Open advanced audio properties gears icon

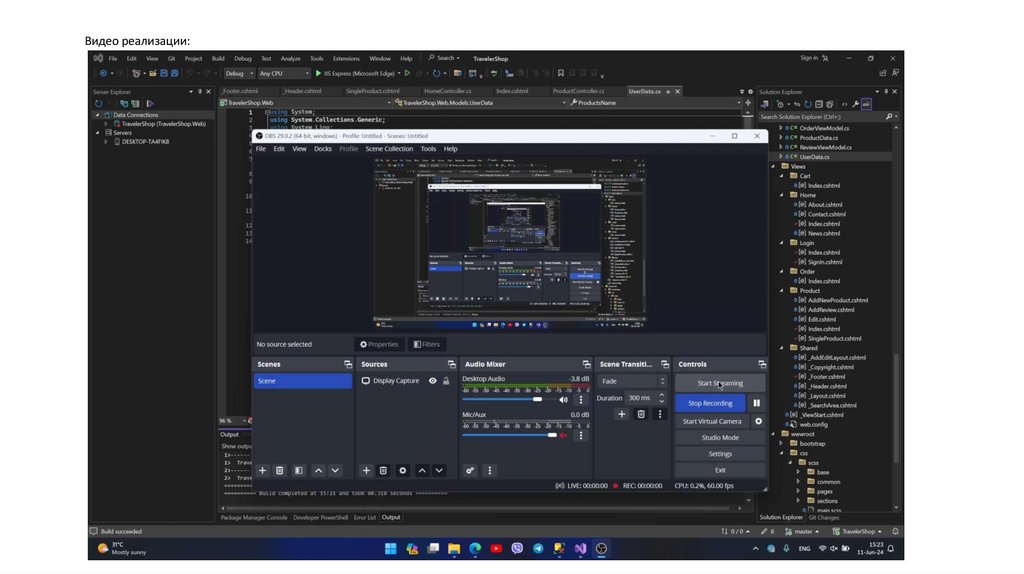470,470
